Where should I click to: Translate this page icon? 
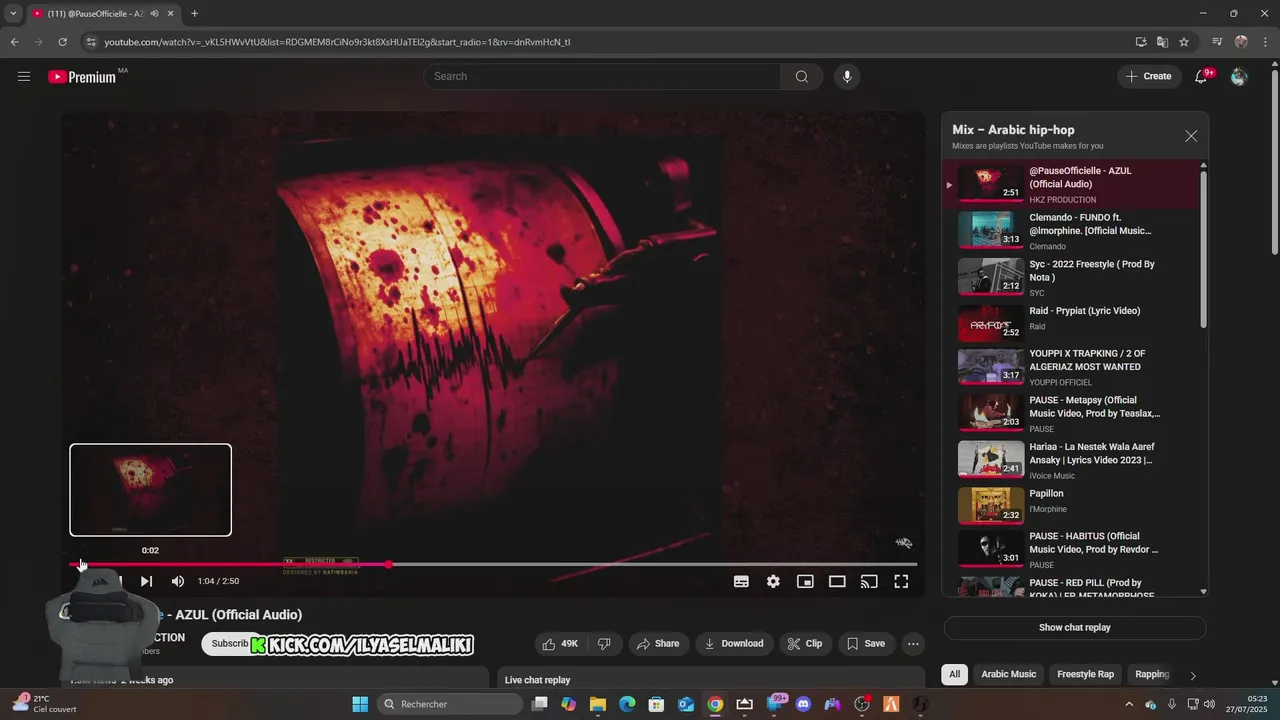point(1162,42)
